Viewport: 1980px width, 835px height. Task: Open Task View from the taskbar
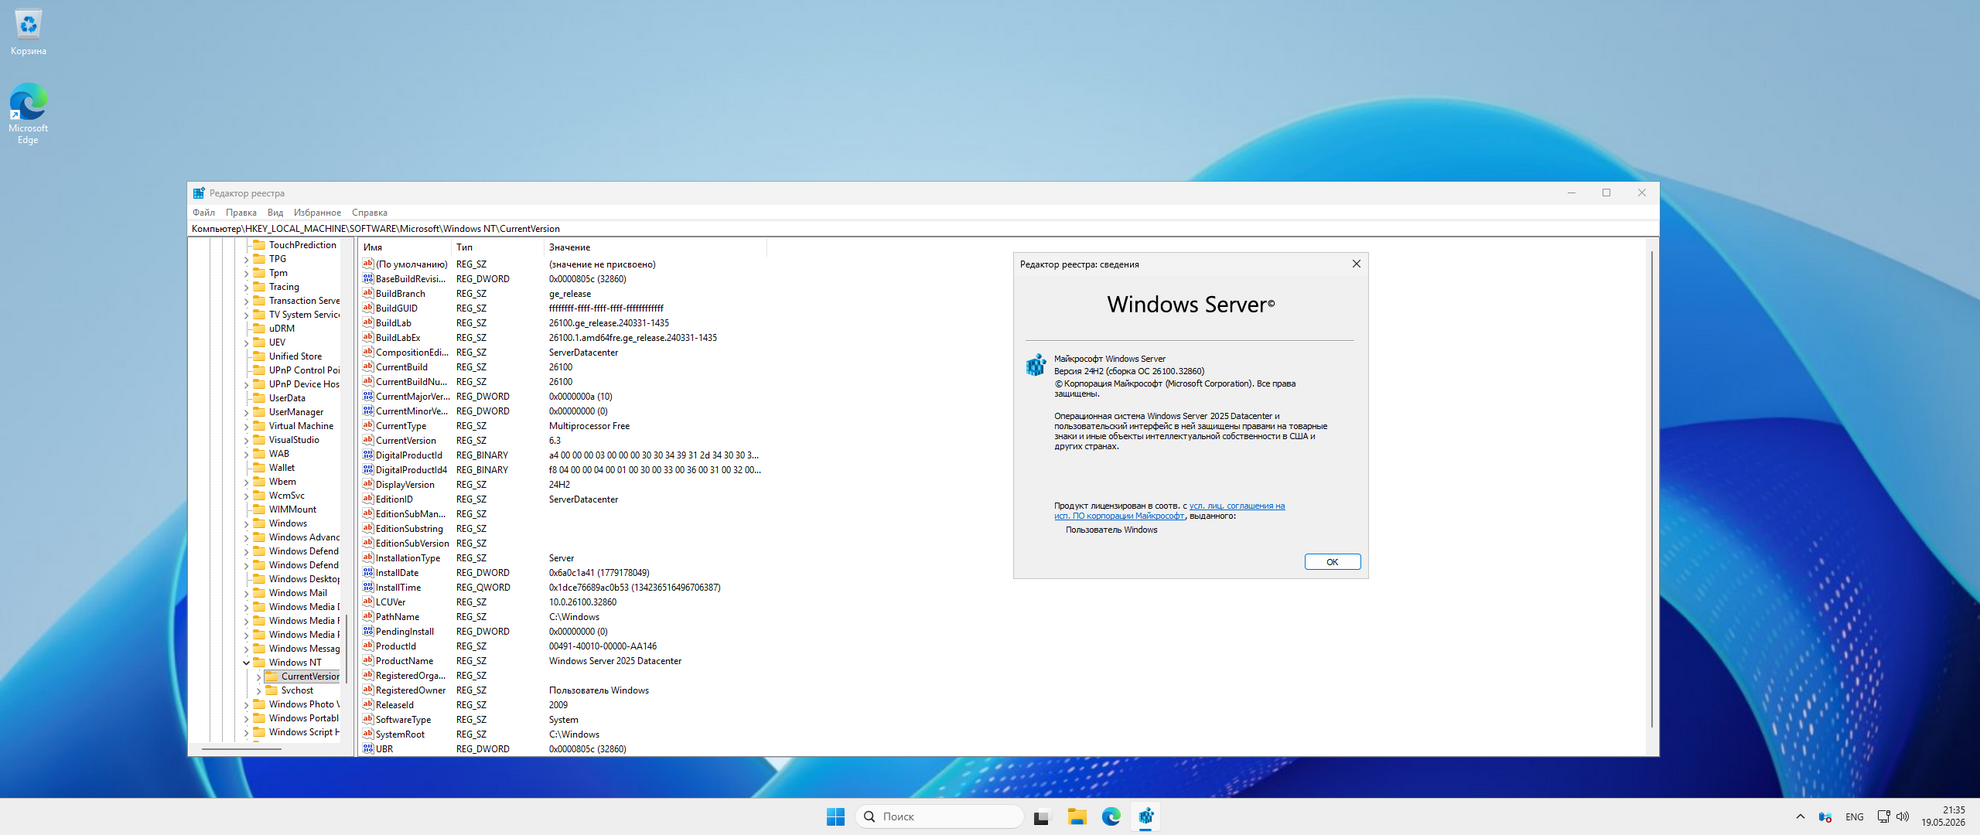pos(1041,817)
